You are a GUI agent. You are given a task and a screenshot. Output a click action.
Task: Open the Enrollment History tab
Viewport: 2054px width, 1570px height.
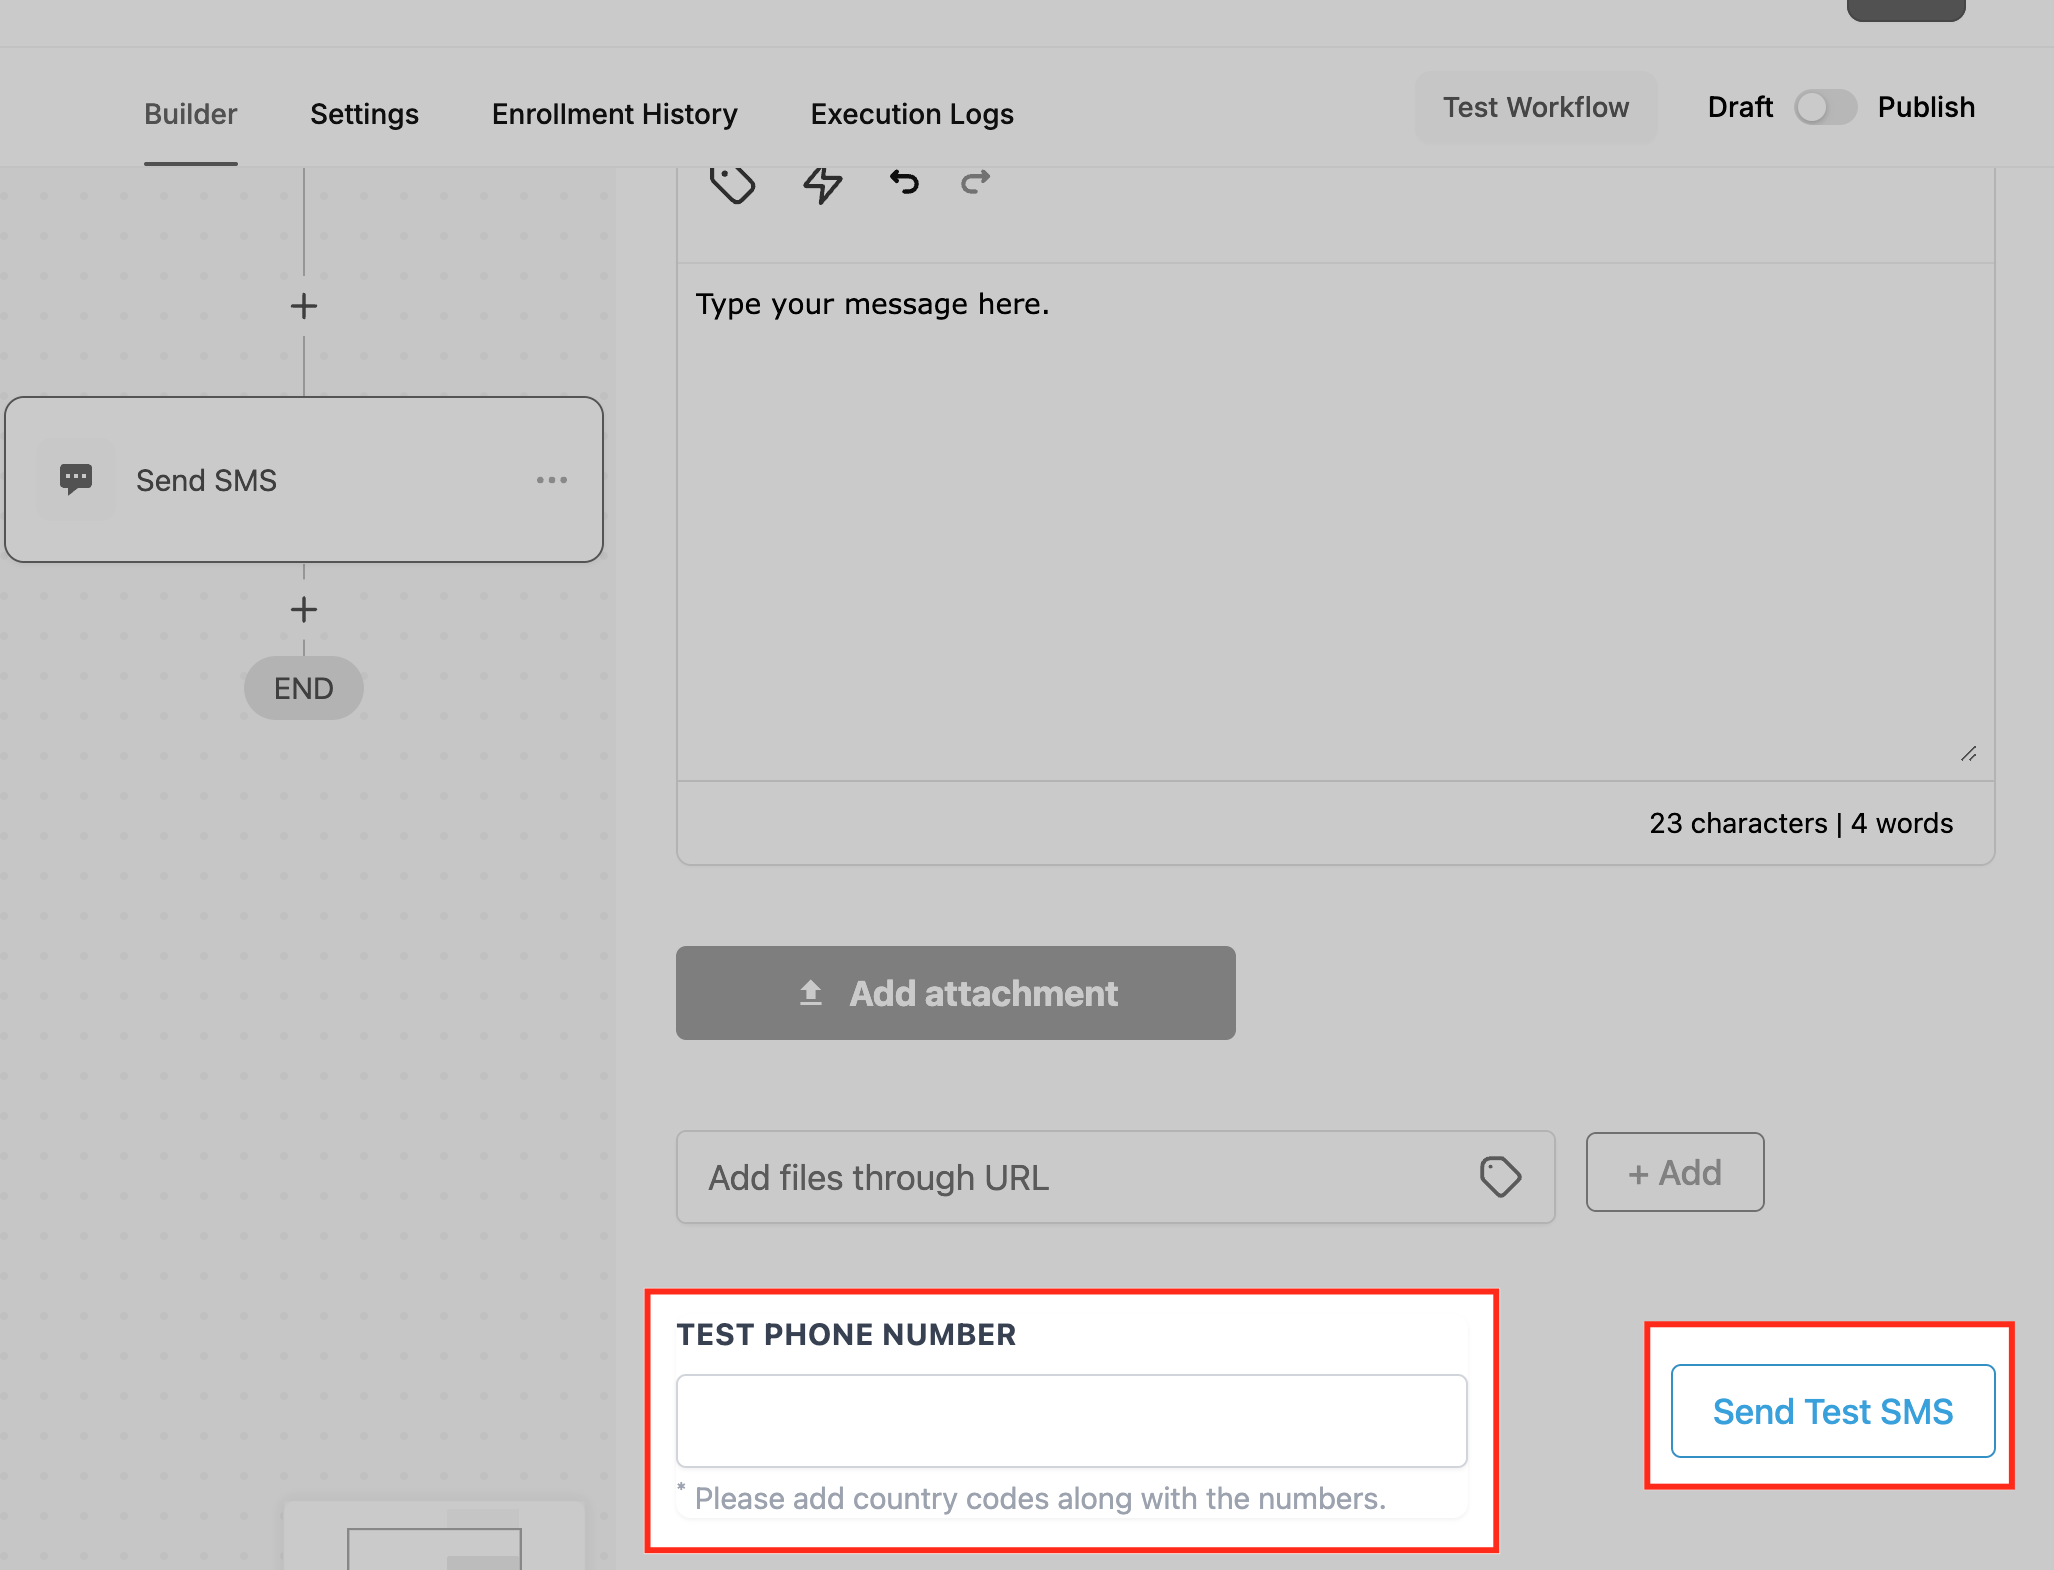click(x=614, y=114)
